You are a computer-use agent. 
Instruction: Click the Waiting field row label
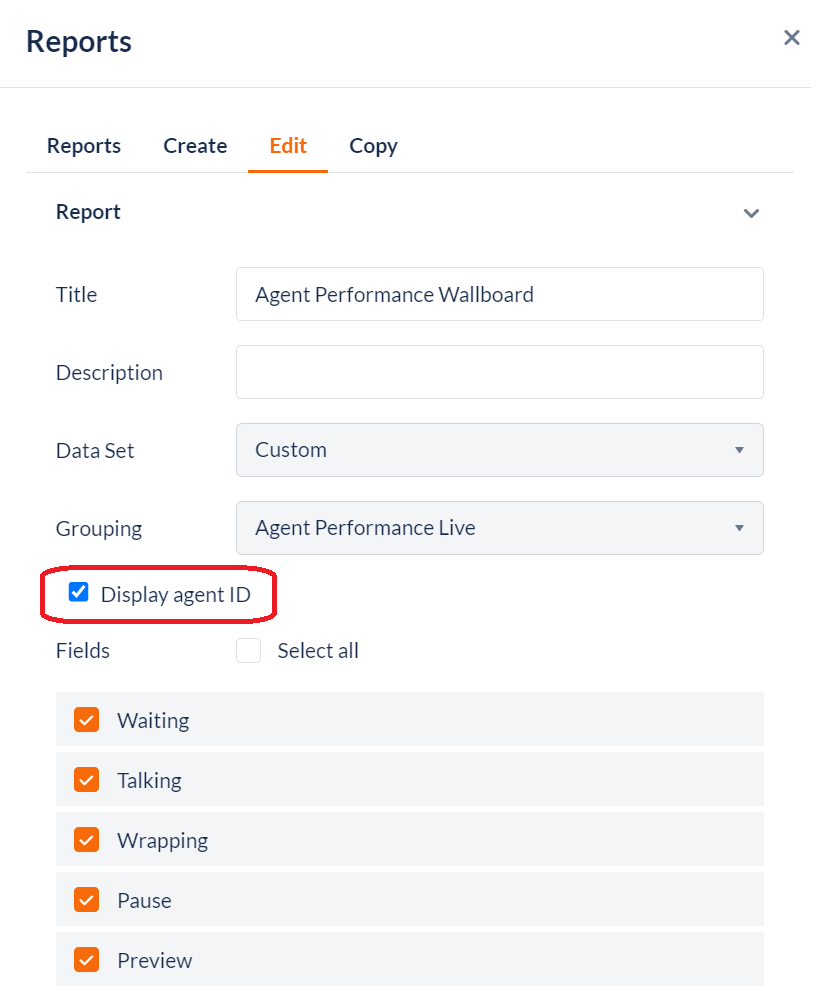coord(153,720)
